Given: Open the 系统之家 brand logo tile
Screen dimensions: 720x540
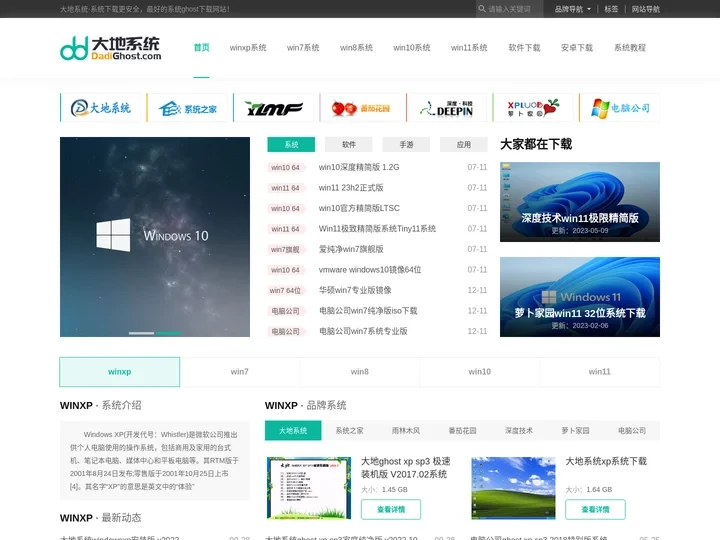Looking at the screenshot, I should [x=187, y=108].
